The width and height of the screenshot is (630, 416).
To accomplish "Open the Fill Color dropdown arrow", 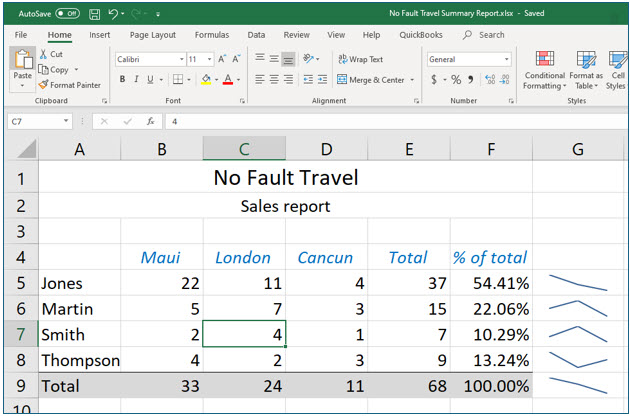I will pyautogui.click(x=216, y=80).
